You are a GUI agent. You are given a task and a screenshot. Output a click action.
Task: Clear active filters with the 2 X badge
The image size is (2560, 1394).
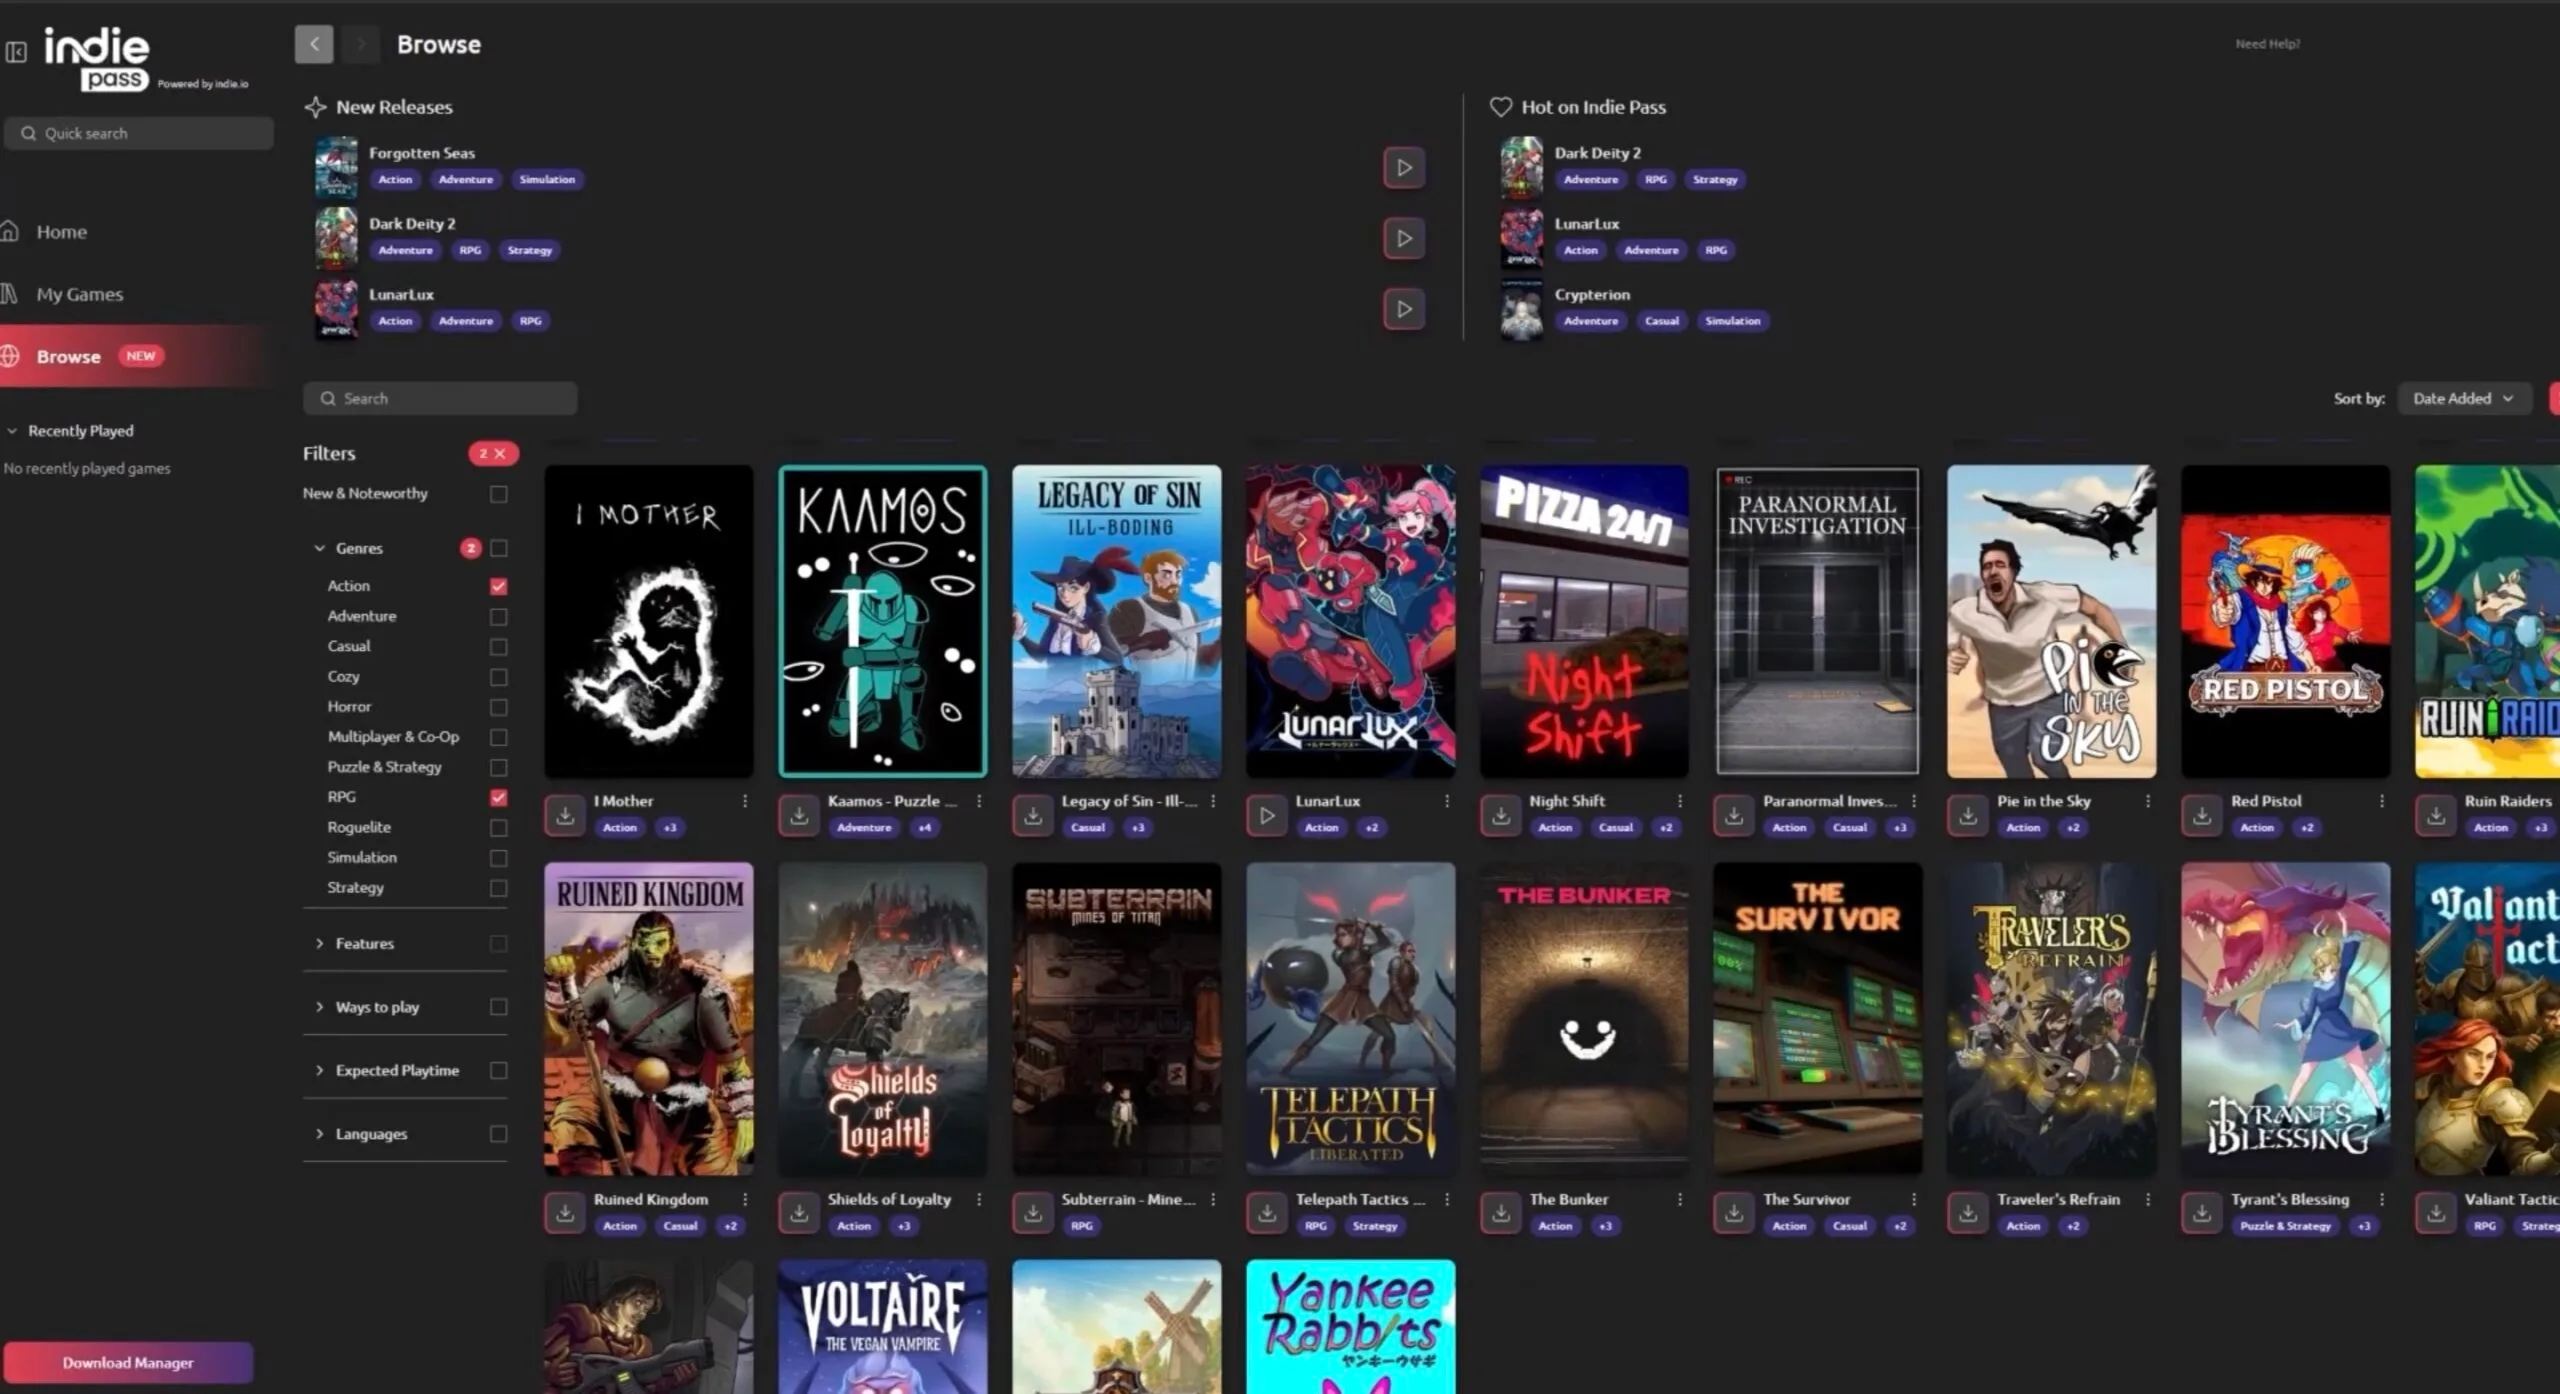click(x=493, y=453)
